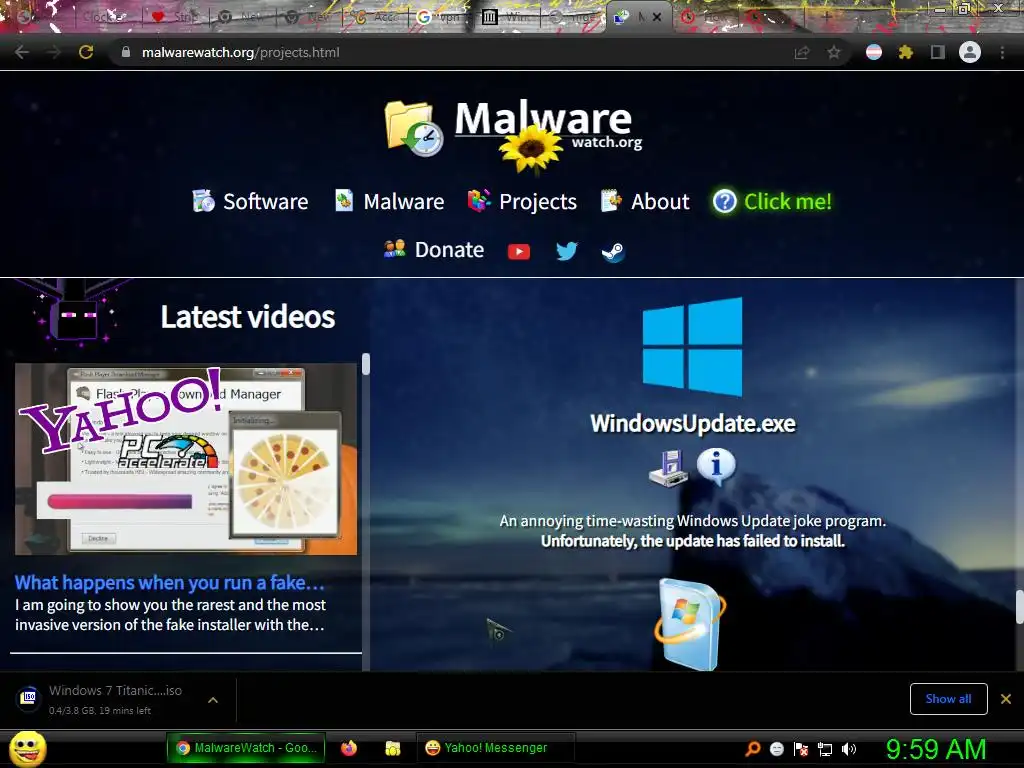Click the Windows Update shield box icon
The image size is (1024, 768).
pyautogui.click(x=690, y=625)
